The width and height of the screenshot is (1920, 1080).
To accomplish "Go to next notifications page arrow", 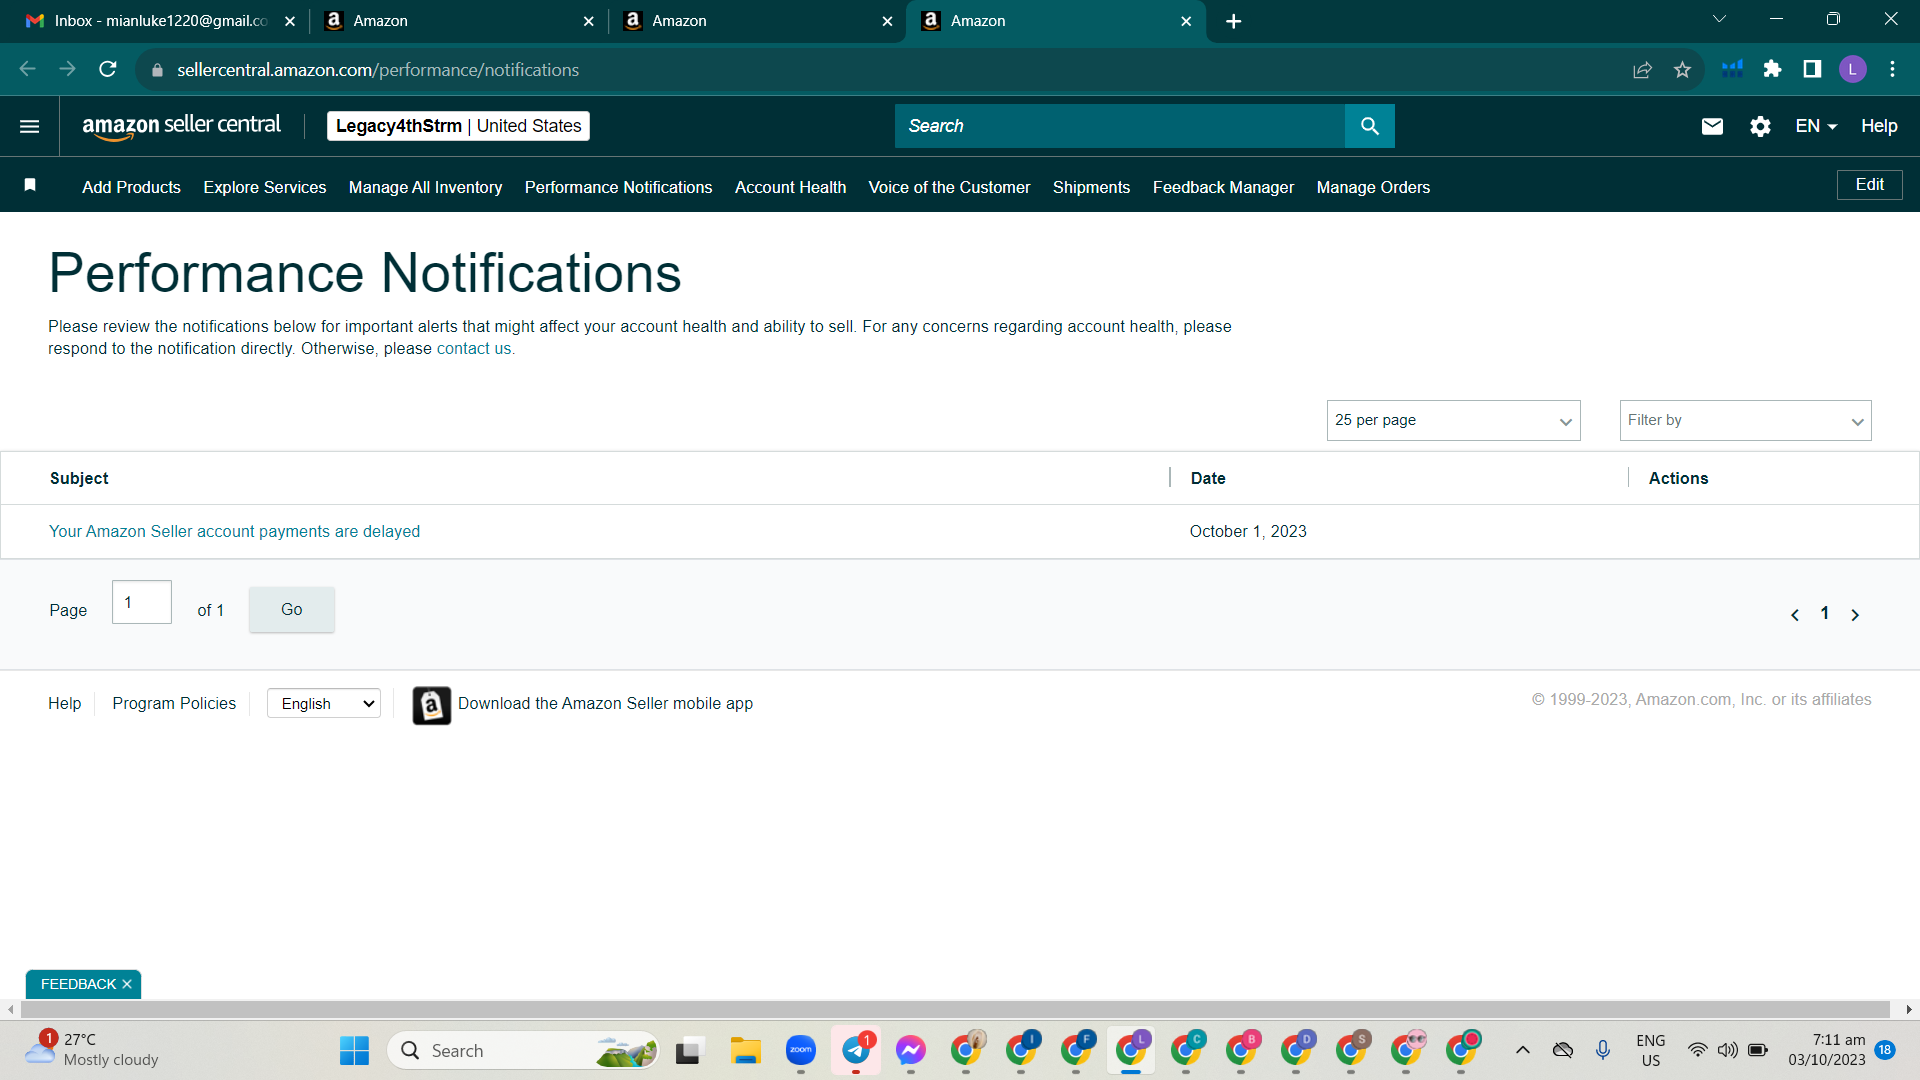I will (x=1855, y=615).
